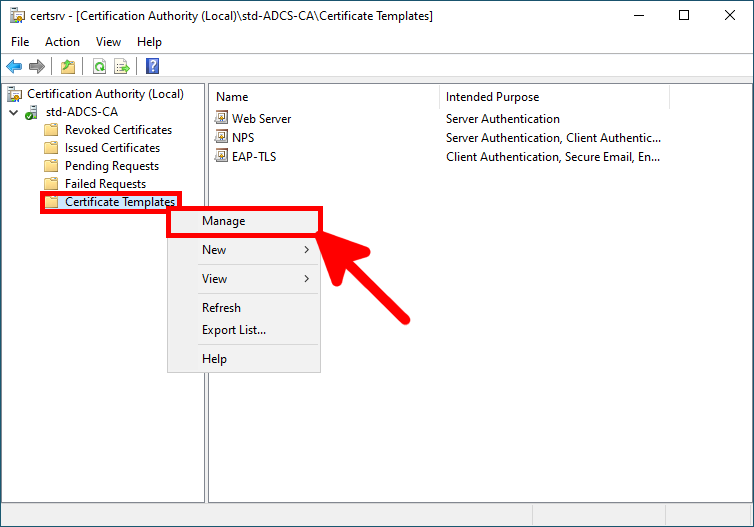Select the Certificate Templates tree item
Viewport: 754px width, 527px height.
[x=120, y=202]
